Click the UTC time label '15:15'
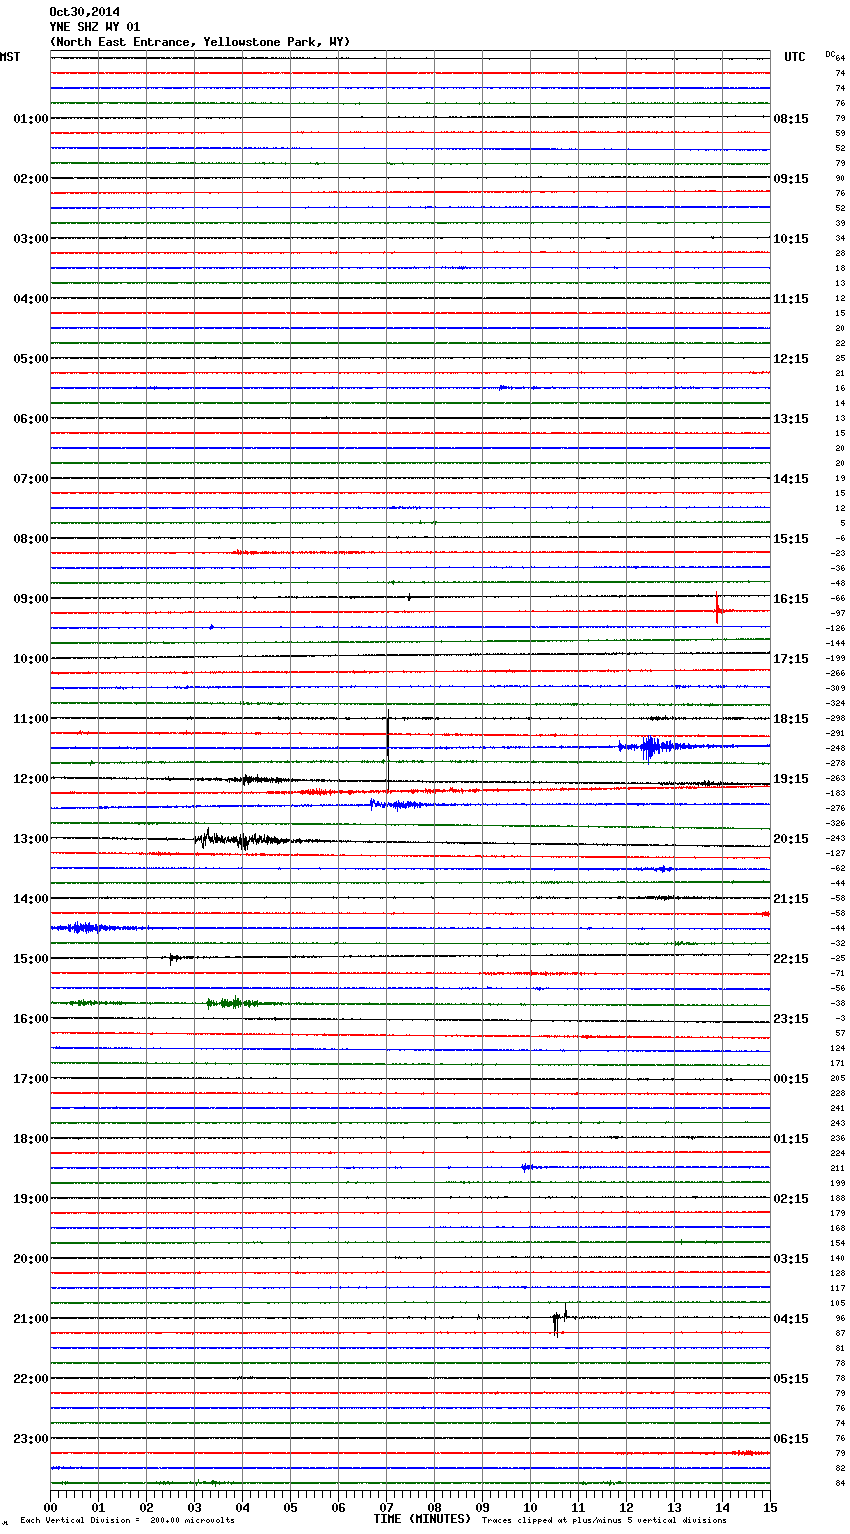Viewport: 850px width, 1534px height. pos(791,539)
